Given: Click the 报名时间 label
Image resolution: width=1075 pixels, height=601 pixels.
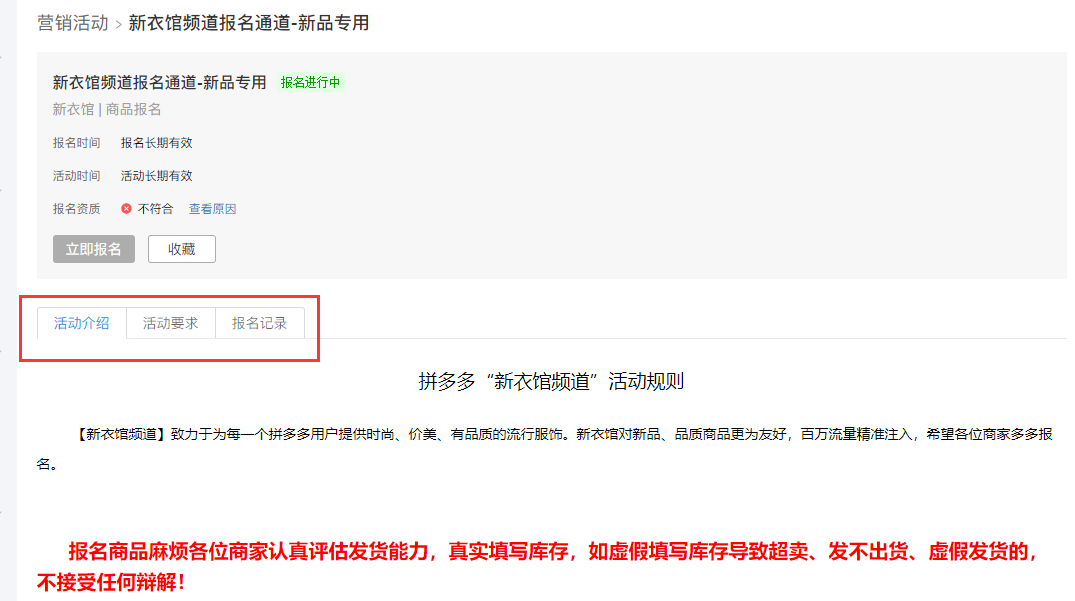Looking at the screenshot, I should [77, 143].
